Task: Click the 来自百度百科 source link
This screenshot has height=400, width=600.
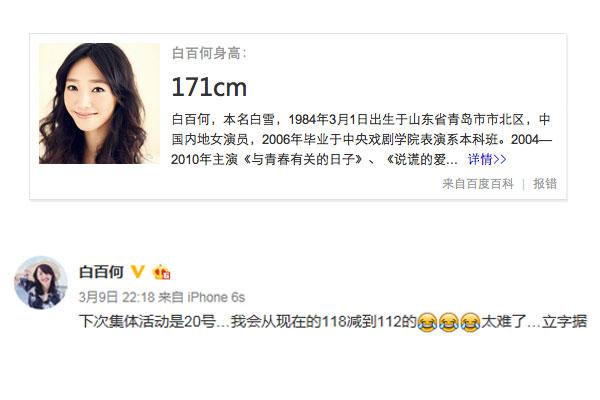Action: [x=478, y=184]
